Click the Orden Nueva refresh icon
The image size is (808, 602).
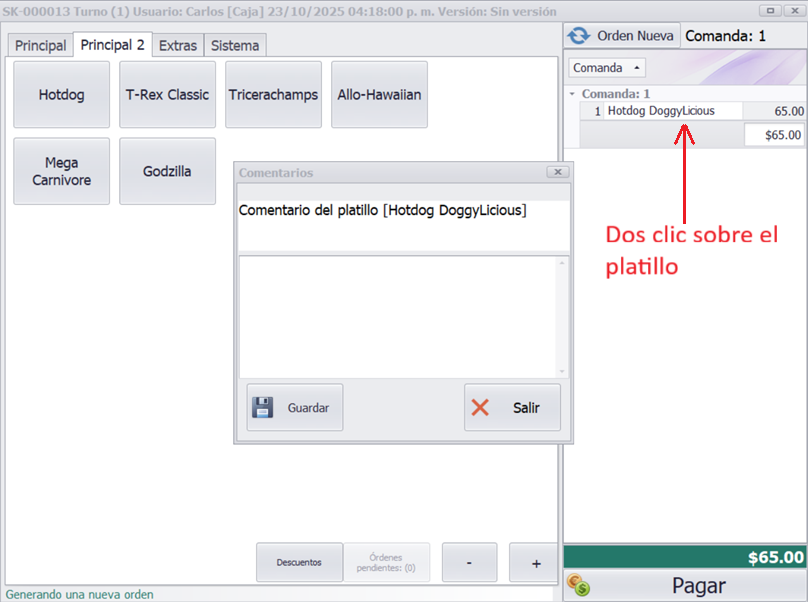(578, 35)
